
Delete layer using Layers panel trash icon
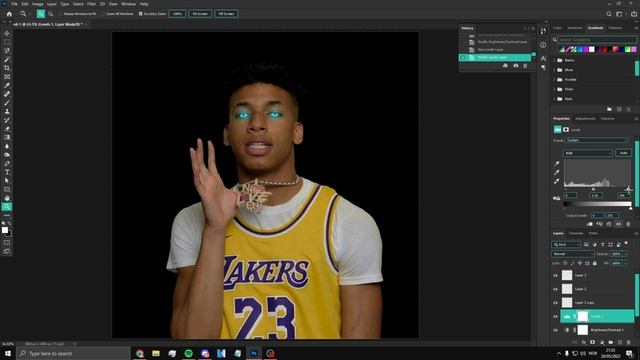pos(629,342)
